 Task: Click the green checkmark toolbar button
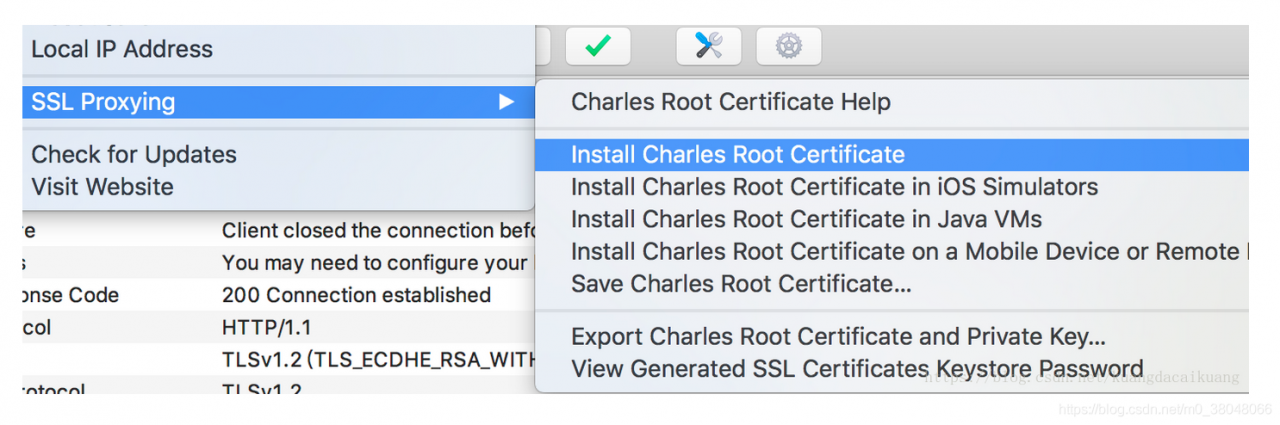coord(598,46)
